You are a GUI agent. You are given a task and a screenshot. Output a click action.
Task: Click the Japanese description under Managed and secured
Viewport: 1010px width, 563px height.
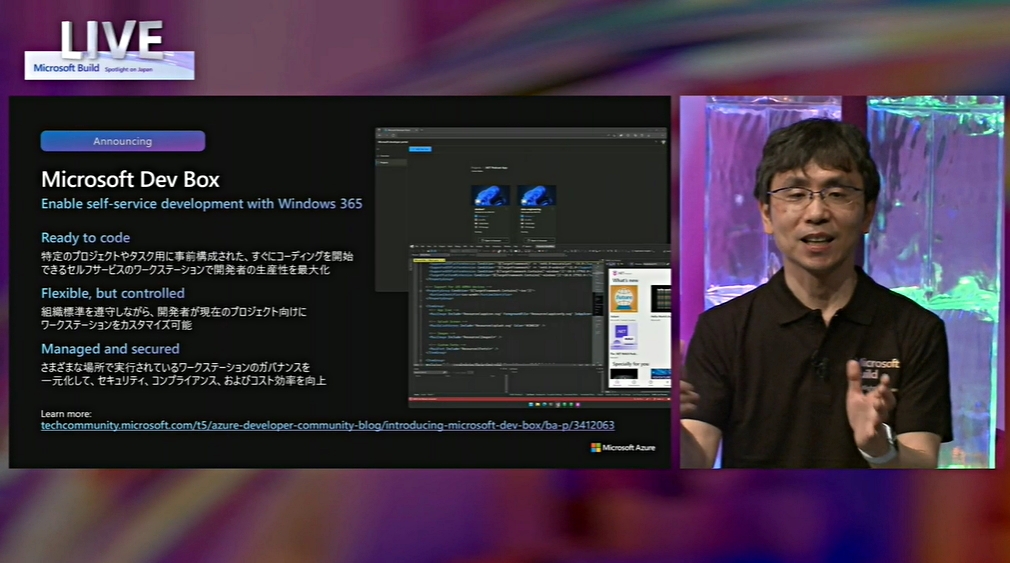[x=184, y=374]
